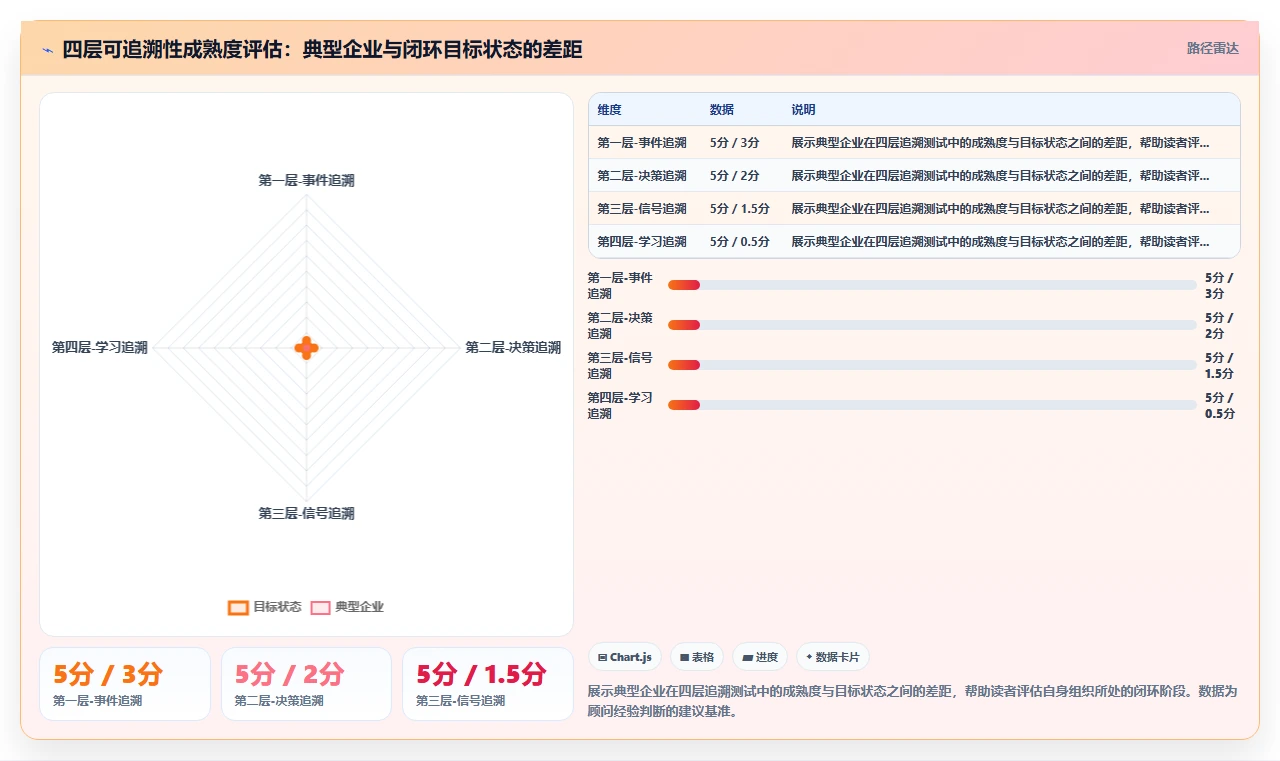Open the 5分 / 2分 stat card

coord(306,684)
